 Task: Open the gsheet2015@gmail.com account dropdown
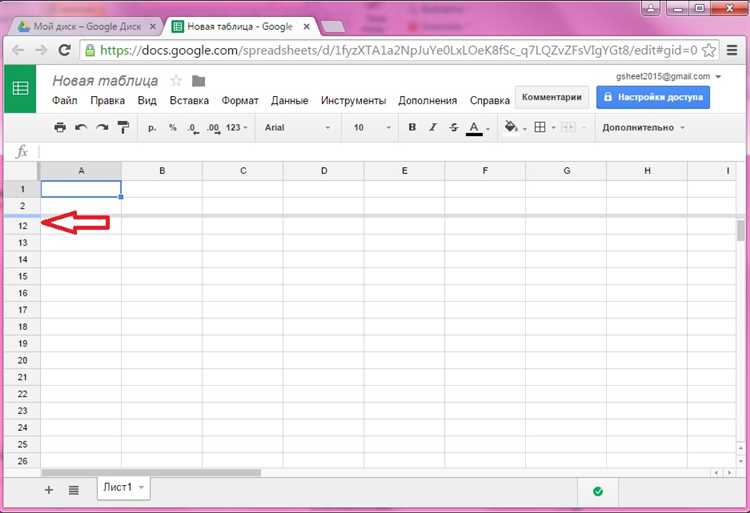[x=668, y=76]
